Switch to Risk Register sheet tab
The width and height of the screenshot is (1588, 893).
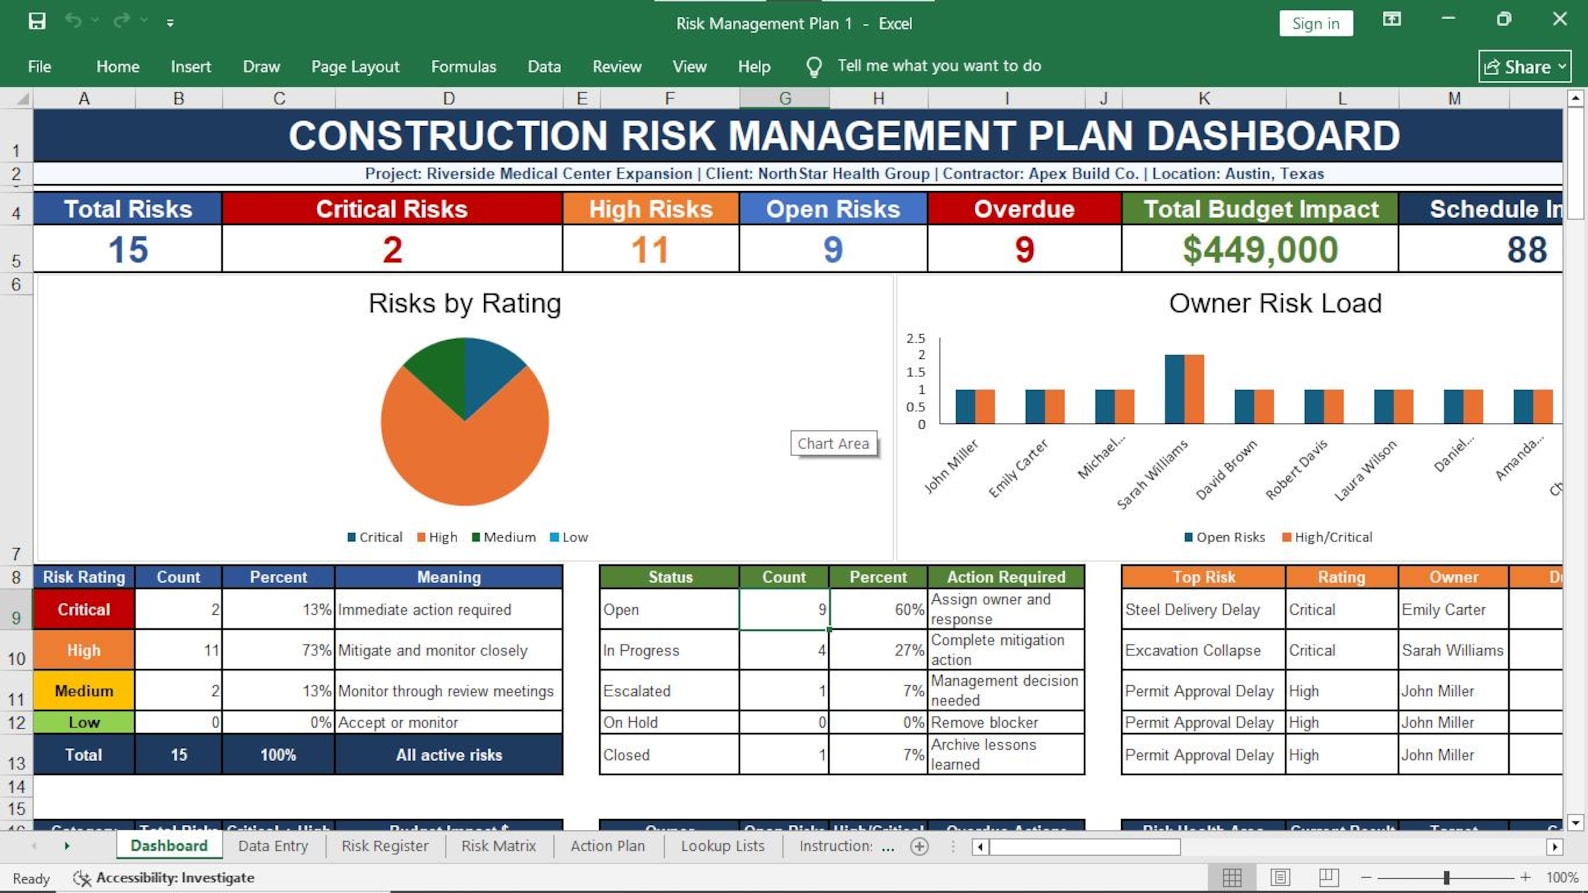coord(385,846)
